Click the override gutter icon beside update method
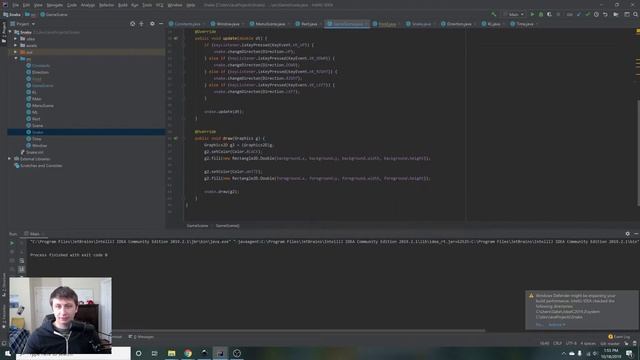This screenshot has height=360, width=640. (x=176, y=38)
